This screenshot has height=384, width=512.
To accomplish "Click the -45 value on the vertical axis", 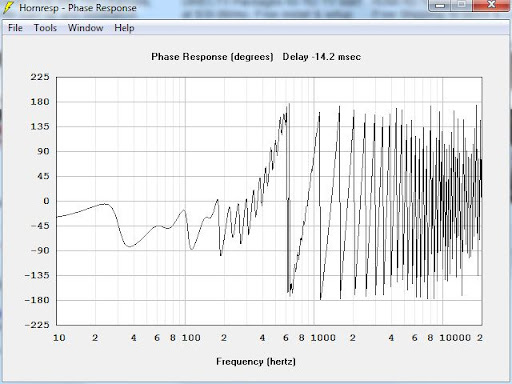I will click(x=40, y=226).
